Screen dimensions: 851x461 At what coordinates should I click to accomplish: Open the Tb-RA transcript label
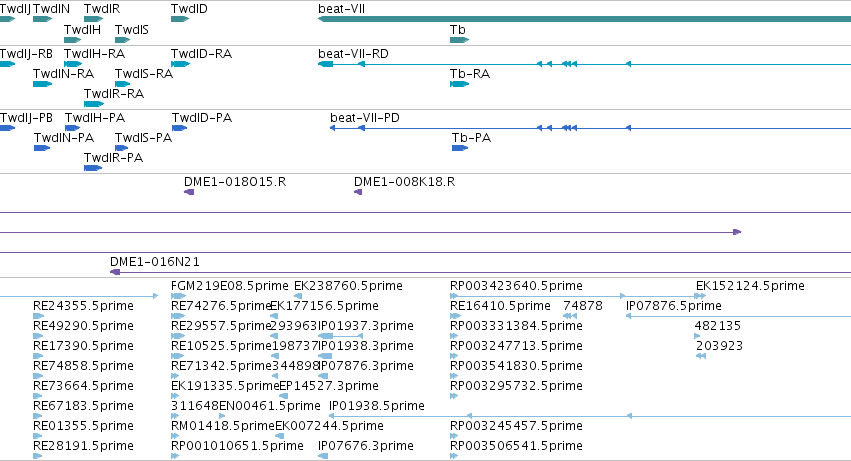click(x=470, y=74)
